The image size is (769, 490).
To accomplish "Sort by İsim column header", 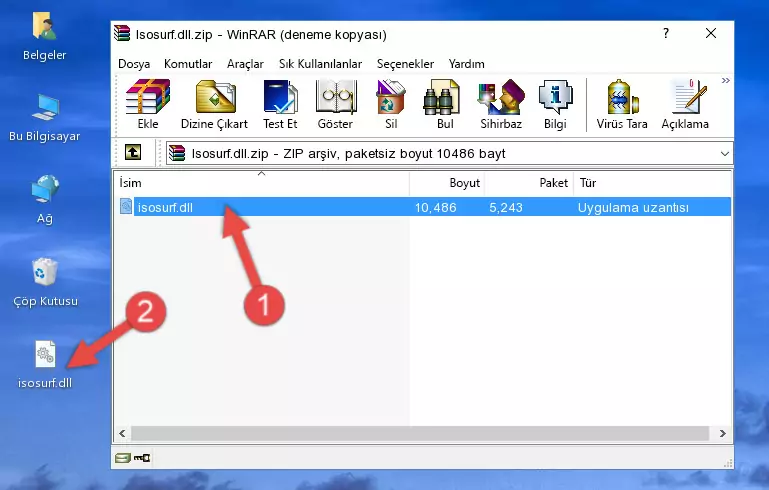I will point(262,182).
